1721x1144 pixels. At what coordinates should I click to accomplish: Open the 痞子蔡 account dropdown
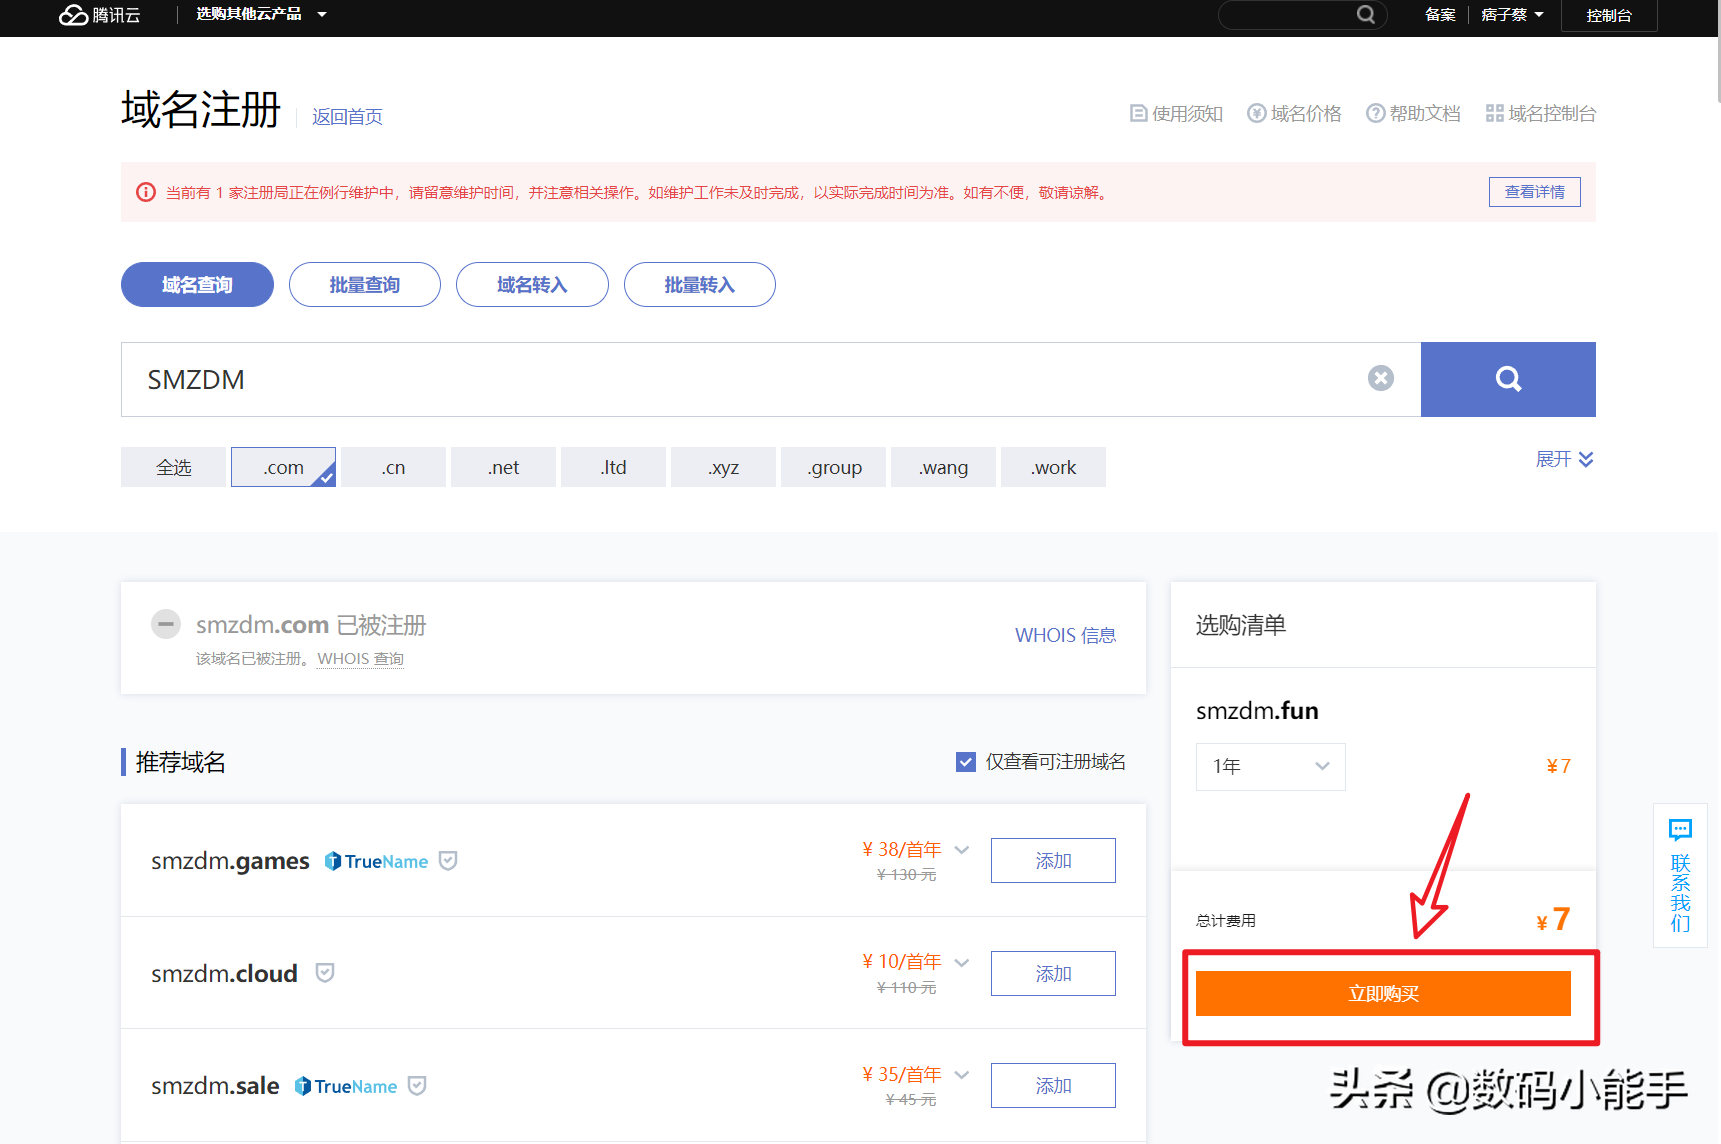pyautogui.click(x=1512, y=14)
